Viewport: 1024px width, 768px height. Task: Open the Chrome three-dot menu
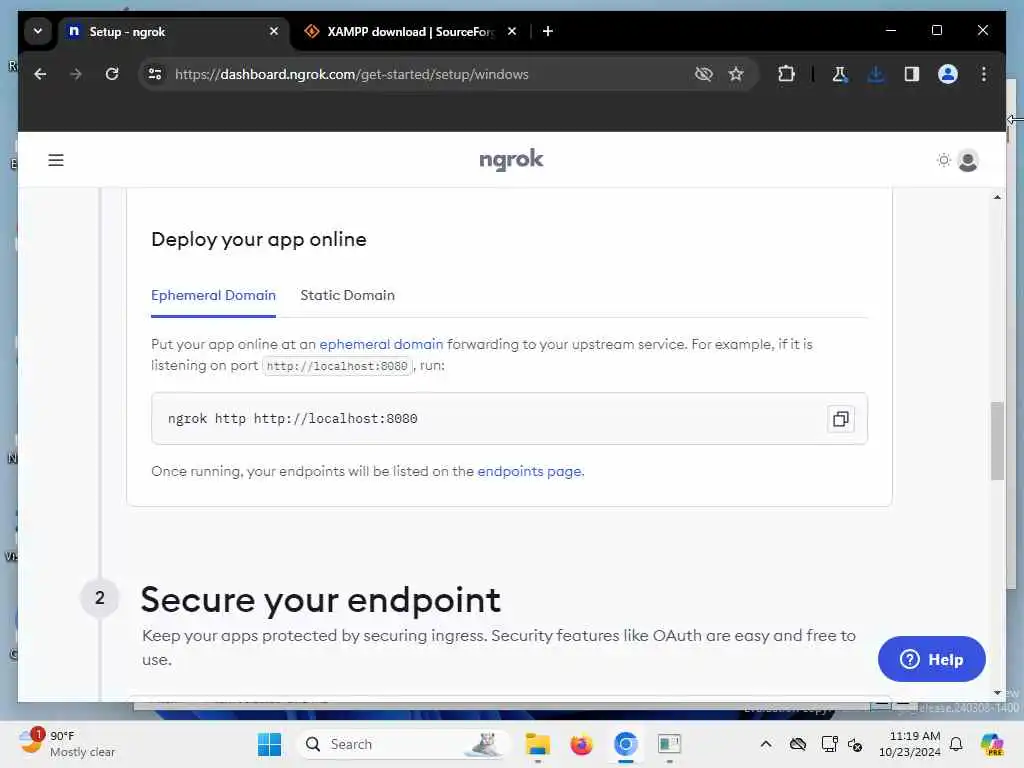[984, 74]
